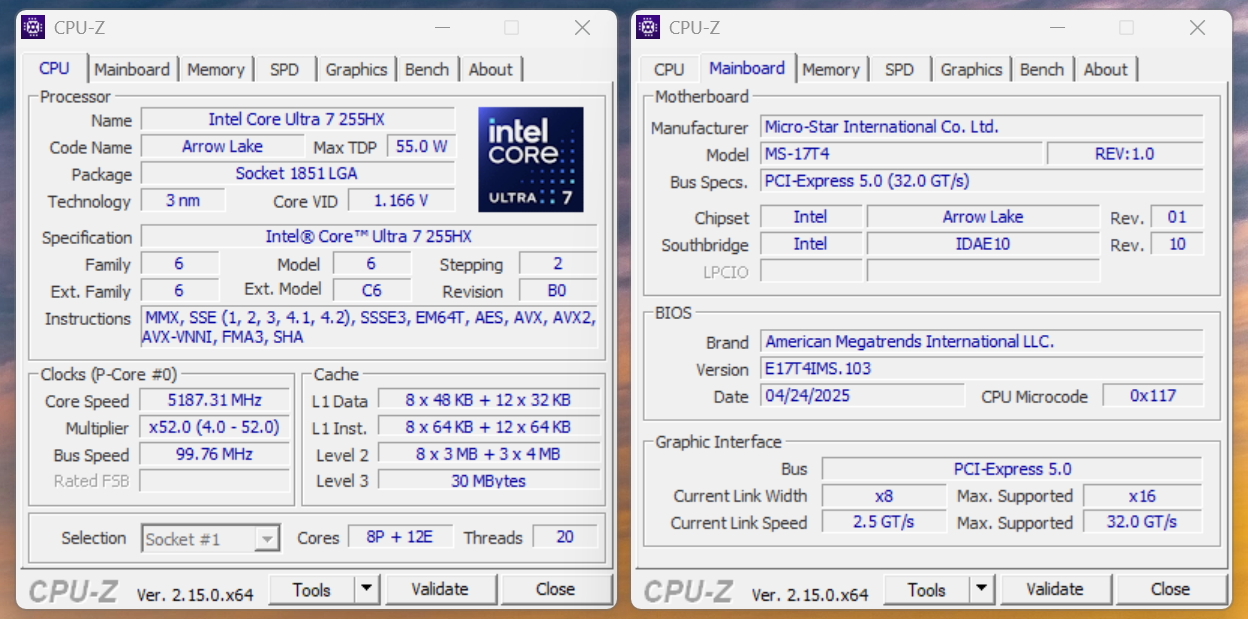This screenshot has height=619, width=1248.
Task: Open SPD tab in right window
Action: (x=899, y=70)
